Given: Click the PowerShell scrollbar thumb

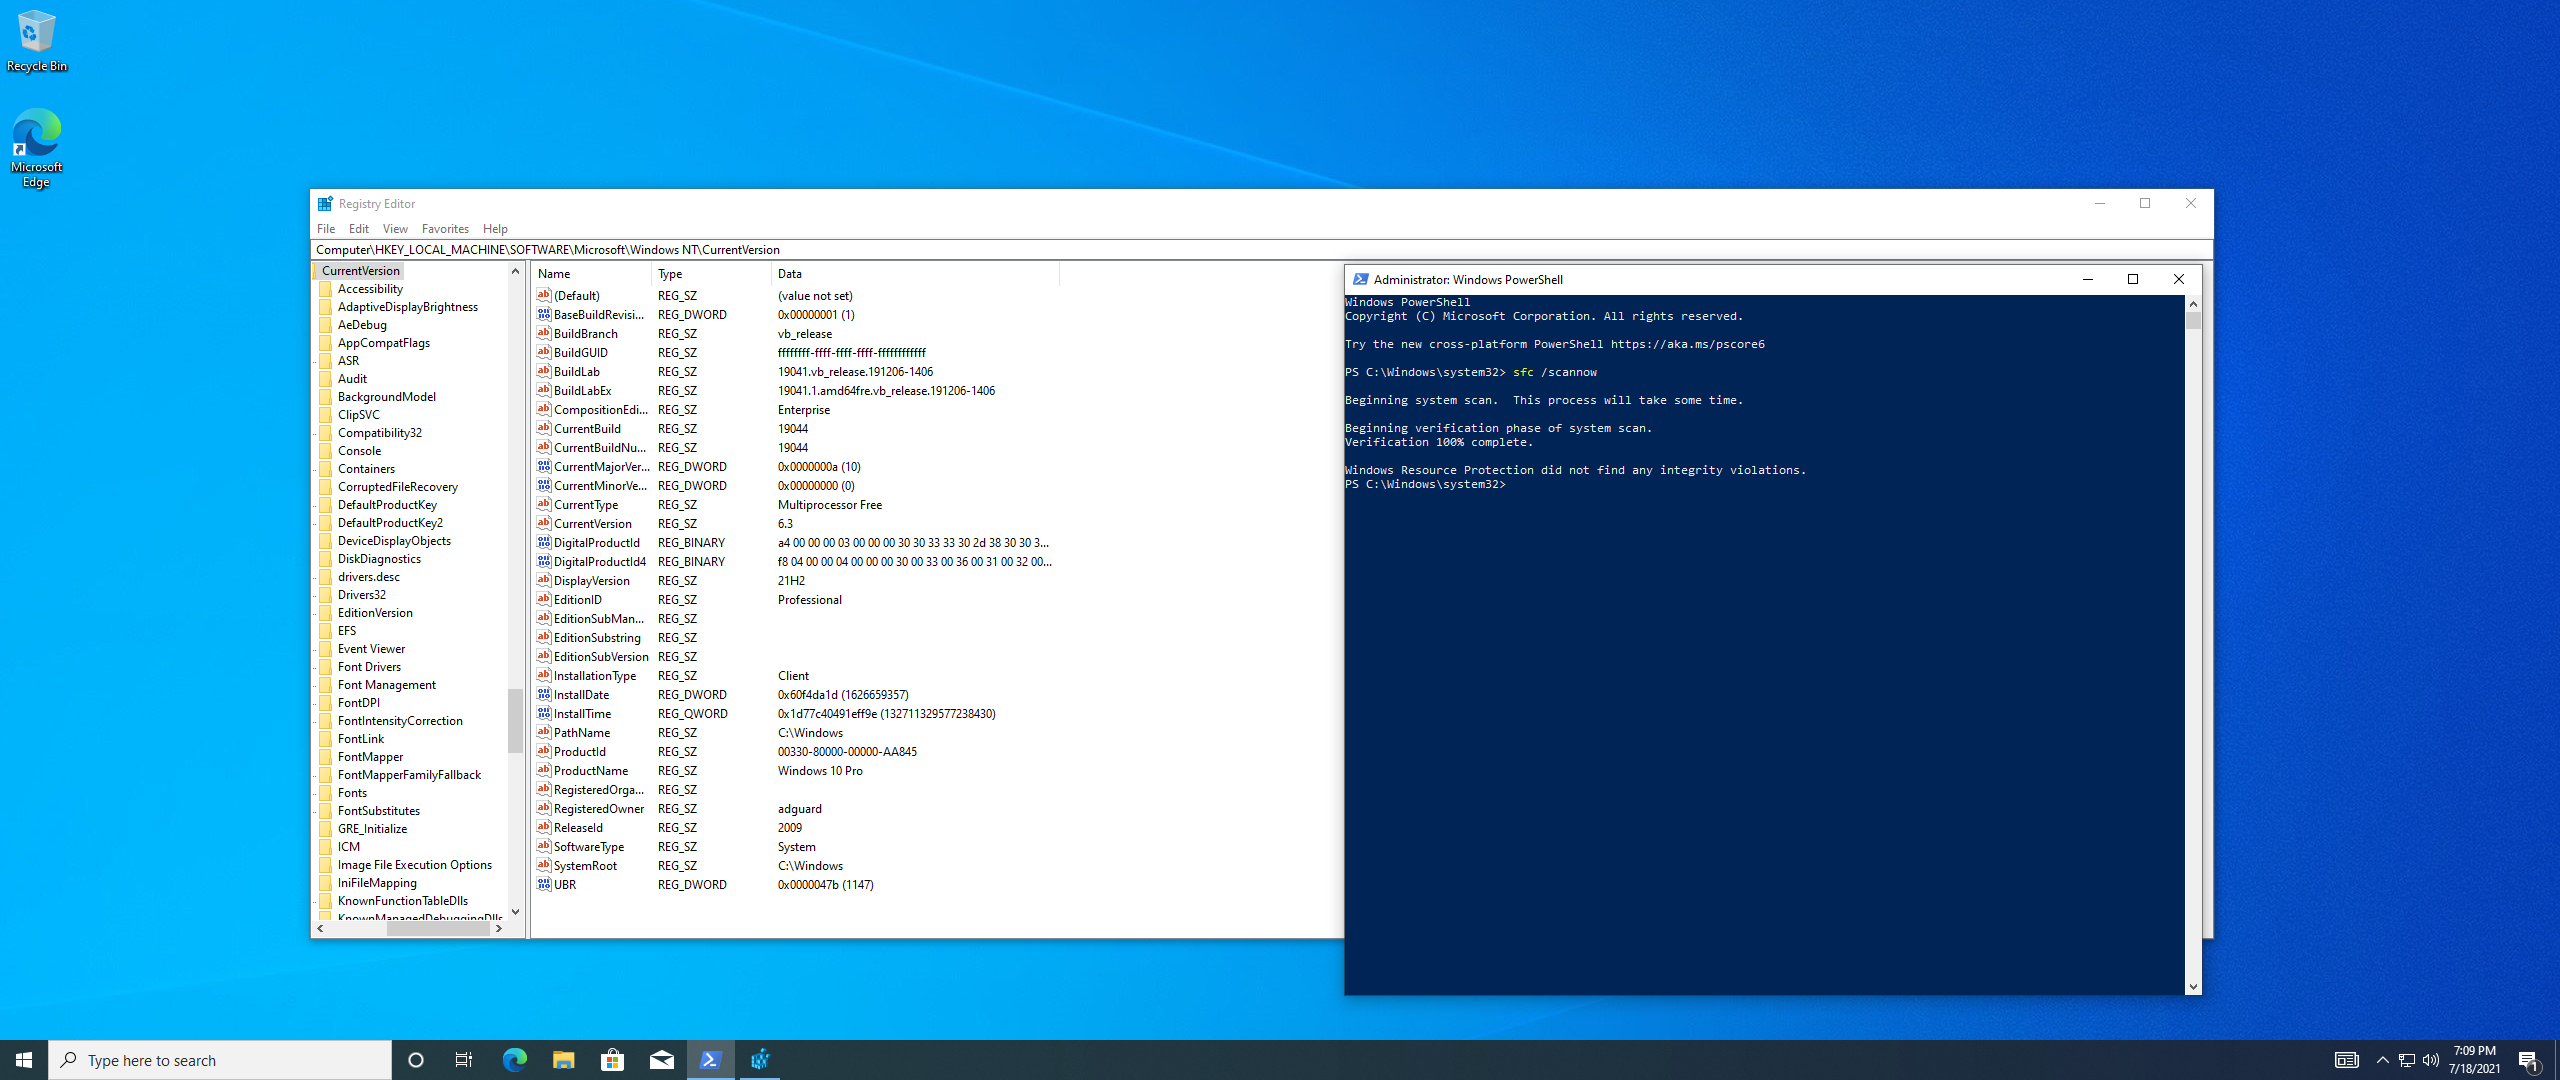Looking at the screenshot, I should pyautogui.click(x=2194, y=321).
